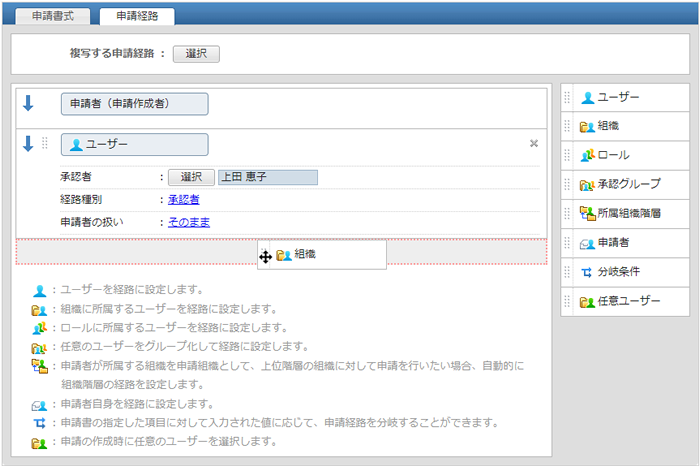
Task: Select the 分岐条件 branch icon
Action: [x=588, y=272]
